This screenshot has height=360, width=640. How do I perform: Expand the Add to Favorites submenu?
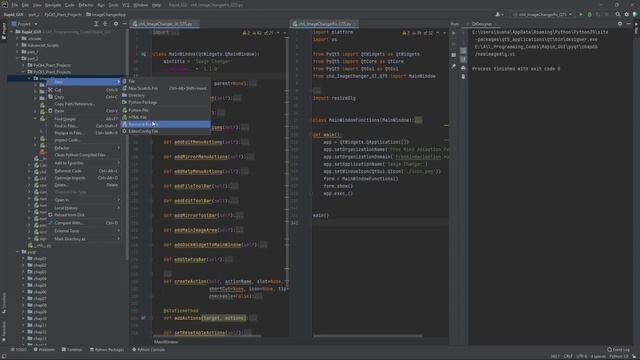click(x=83, y=163)
